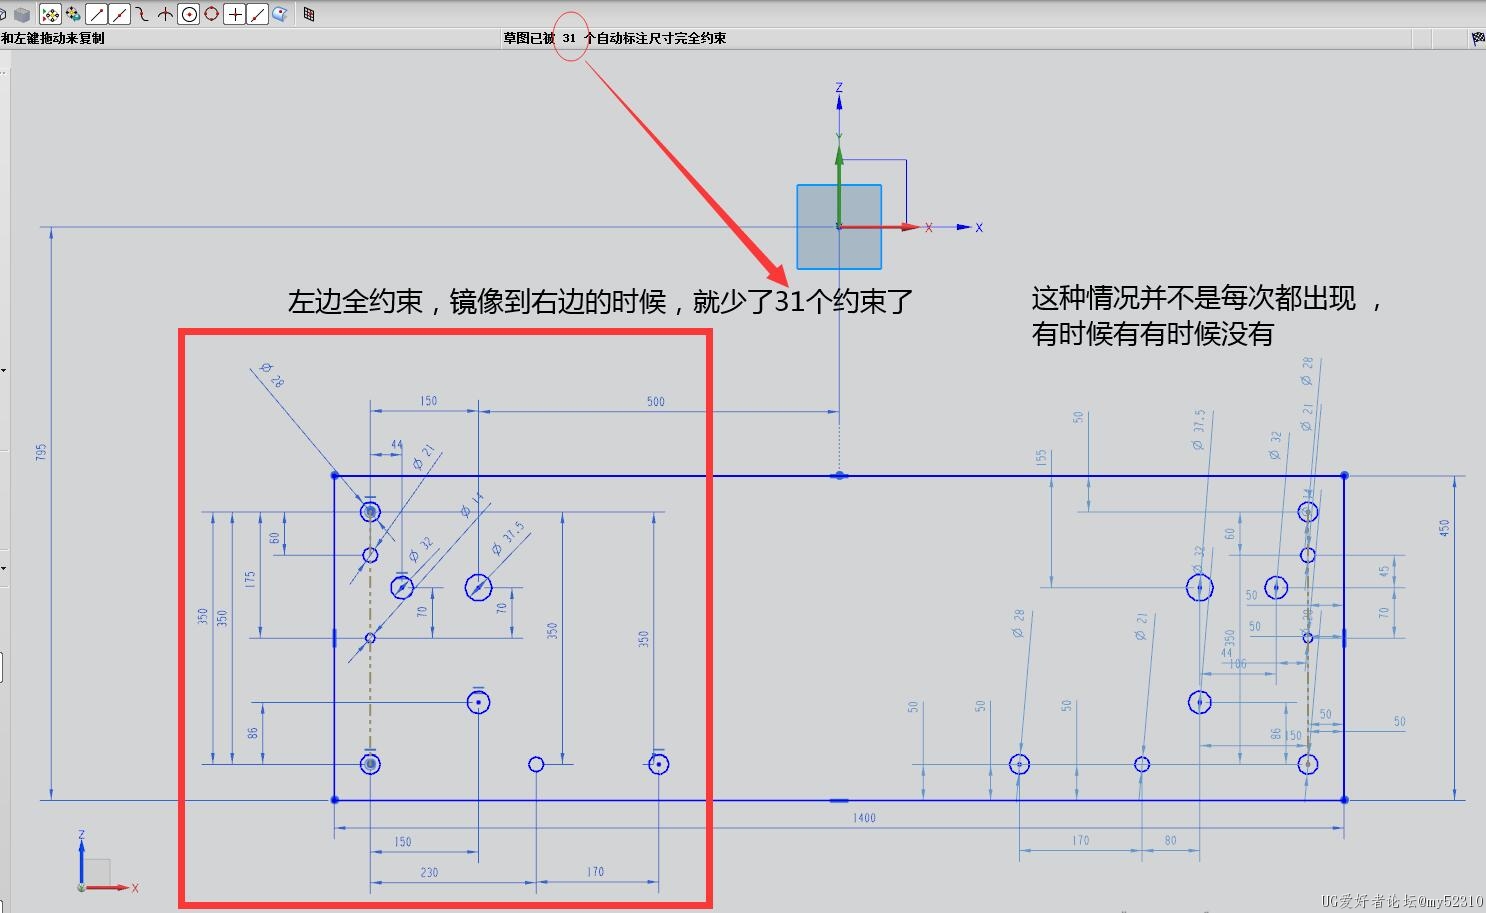Toggle Intersection snap icon
Viewport: 1486px width, 913px height.
(x=165, y=14)
